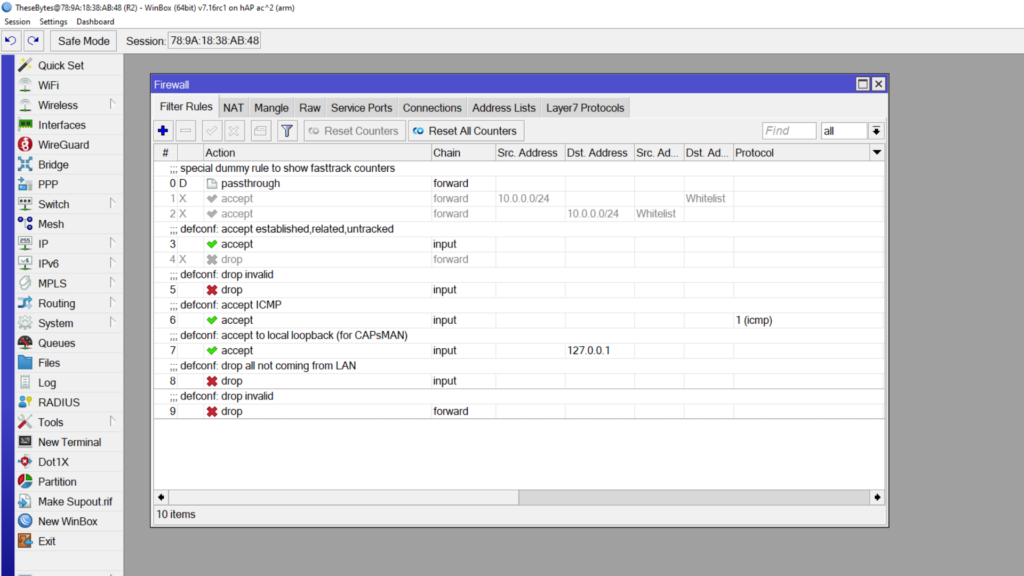Viewport: 1024px width, 576px height.
Task: Launch New Terminal from sidebar
Action: (69, 442)
